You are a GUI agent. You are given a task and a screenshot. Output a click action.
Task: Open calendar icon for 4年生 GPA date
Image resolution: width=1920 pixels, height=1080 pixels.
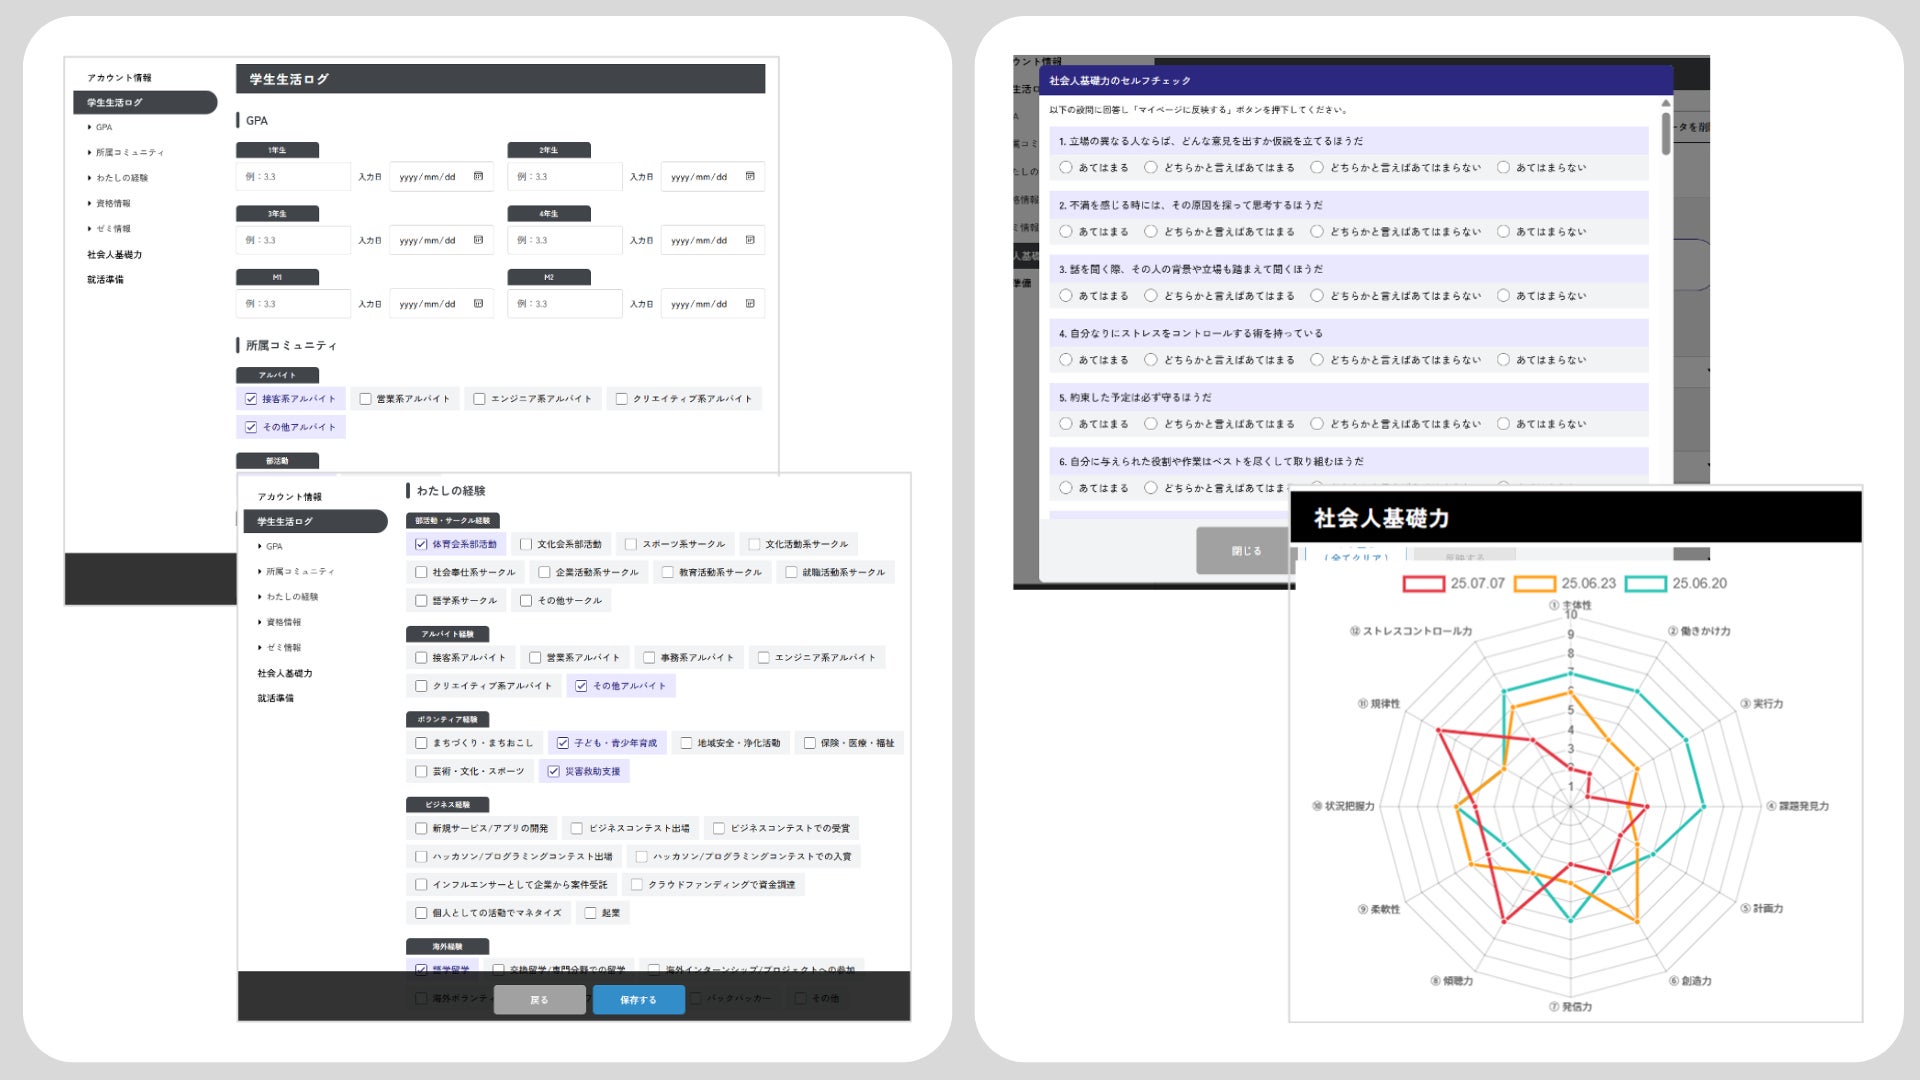(750, 240)
